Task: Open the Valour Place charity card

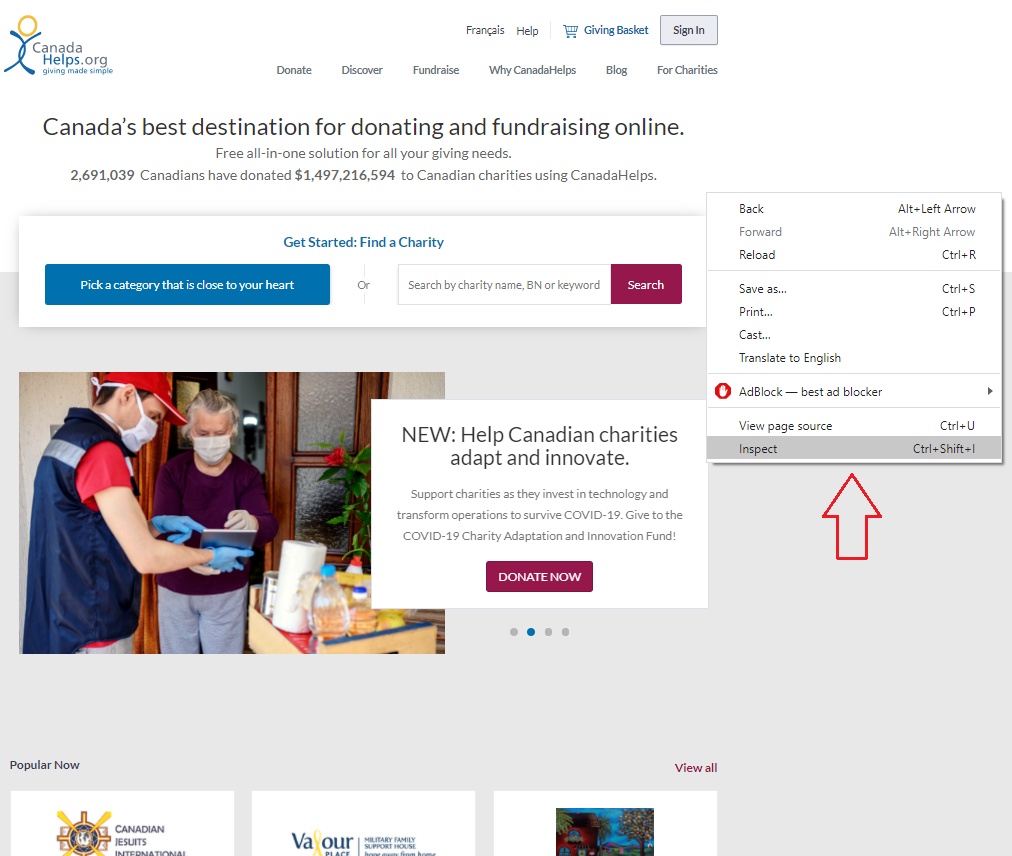Action: 363,824
